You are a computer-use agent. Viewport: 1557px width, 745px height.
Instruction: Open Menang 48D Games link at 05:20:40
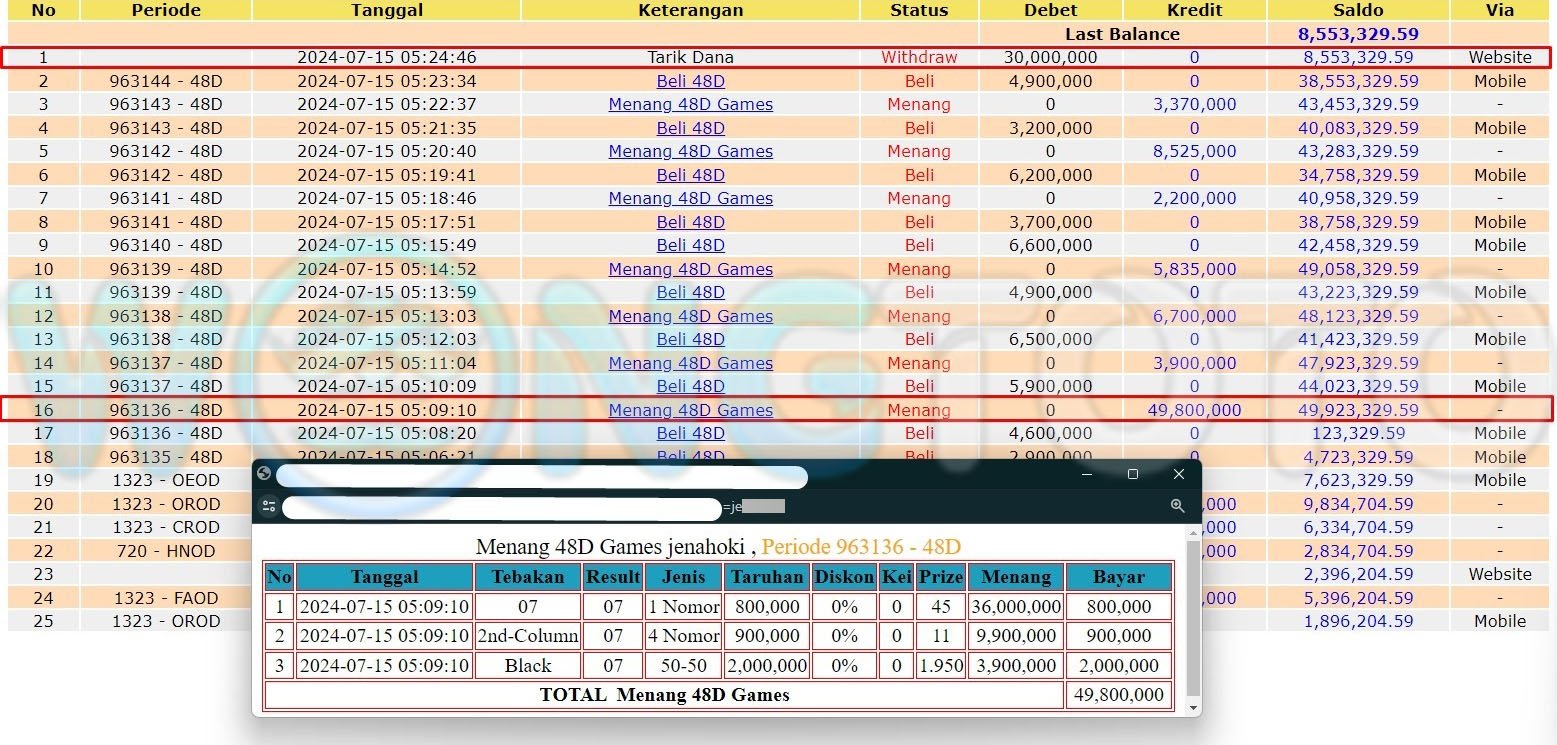(690, 151)
